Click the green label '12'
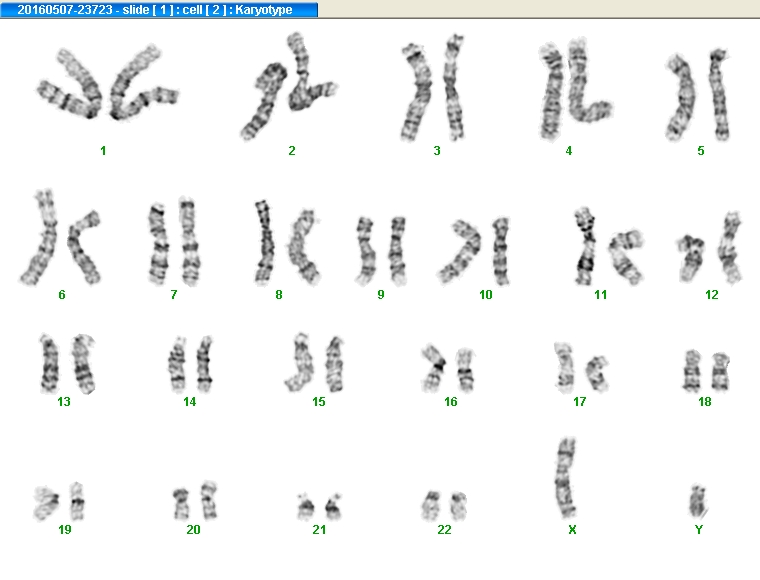This screenshot has width=760, height=580. coord(712,295)
